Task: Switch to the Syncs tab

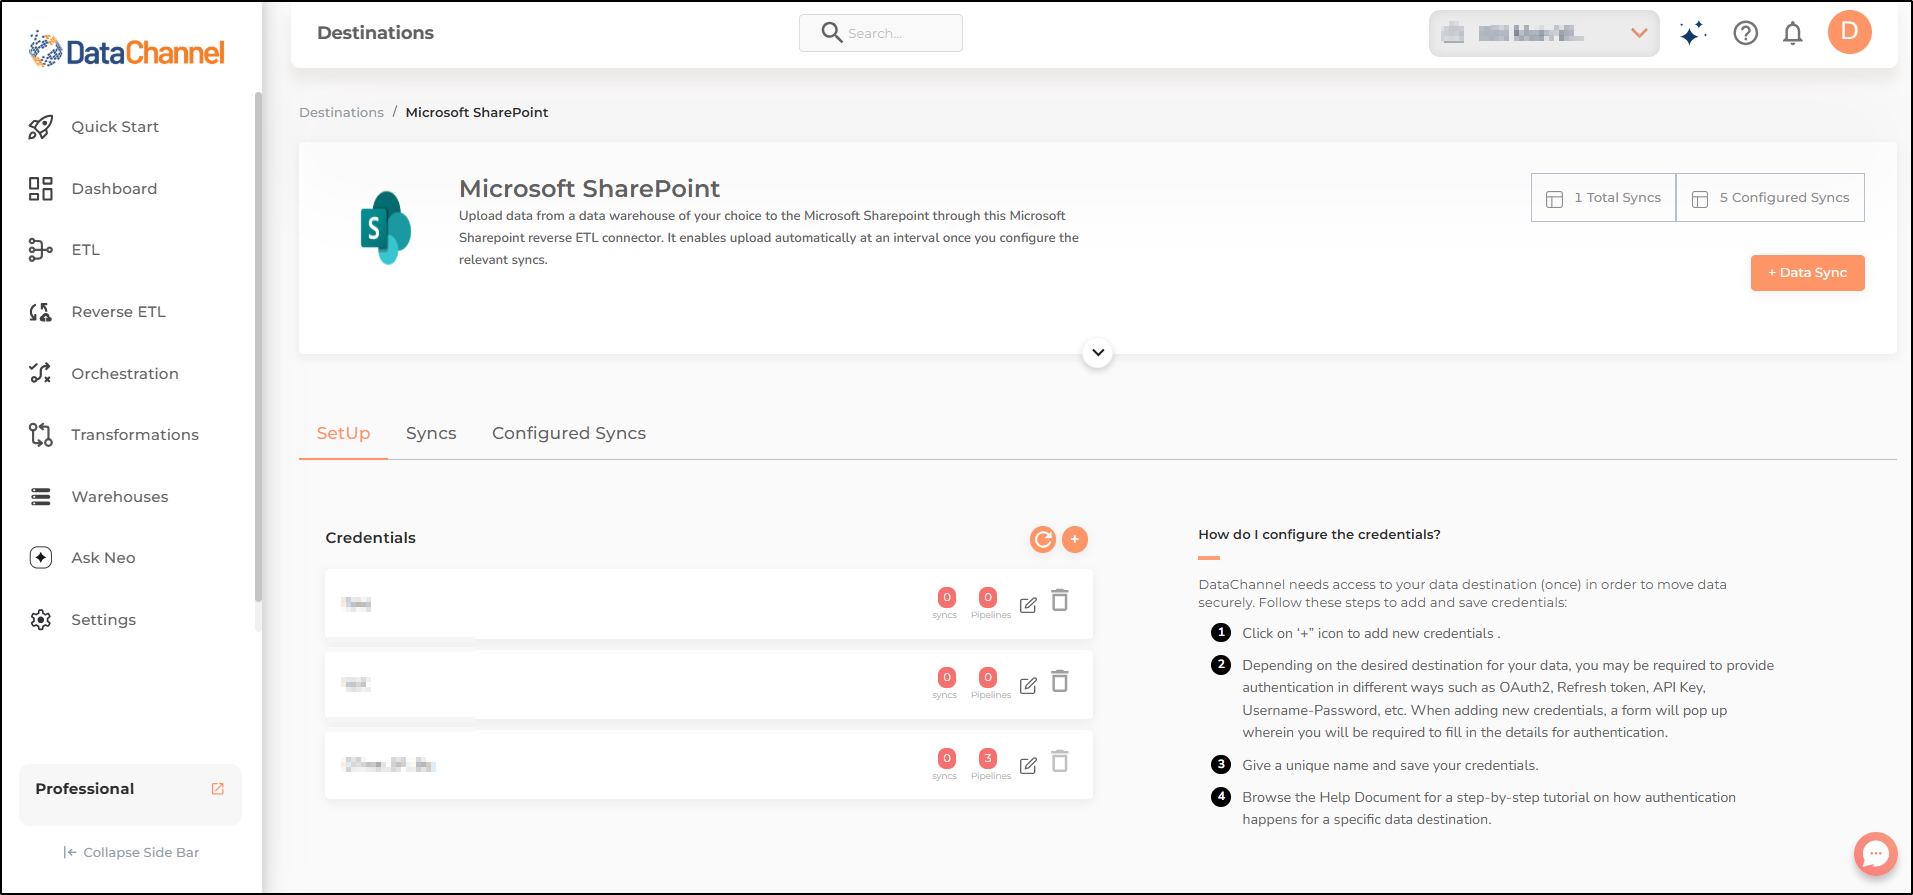Action: [x=431, y=433]
